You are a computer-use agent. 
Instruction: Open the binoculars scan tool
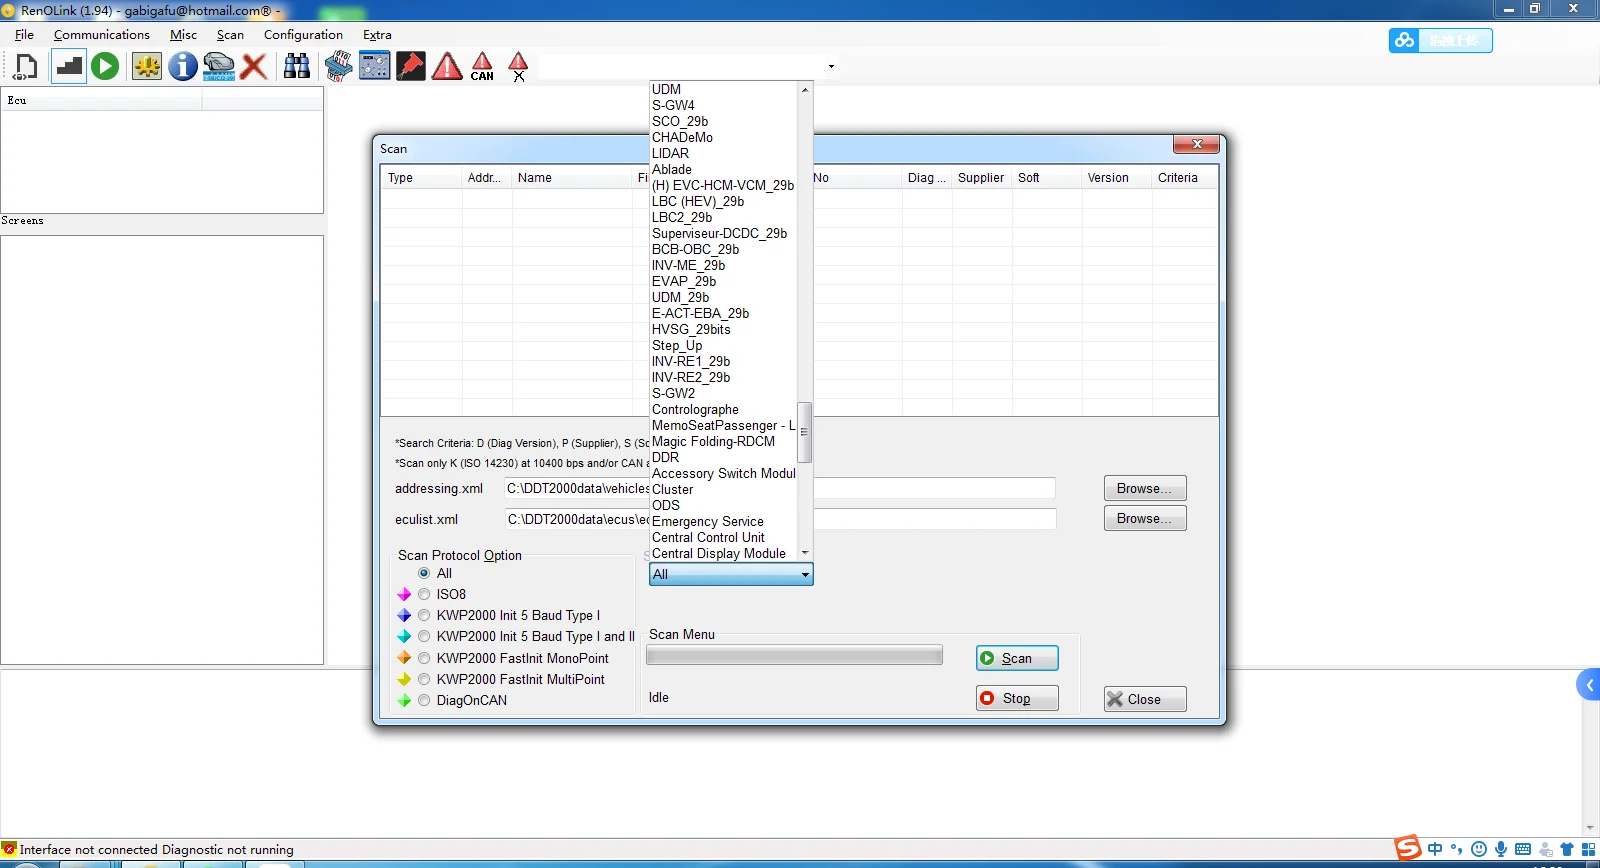(x=297, y=67)
